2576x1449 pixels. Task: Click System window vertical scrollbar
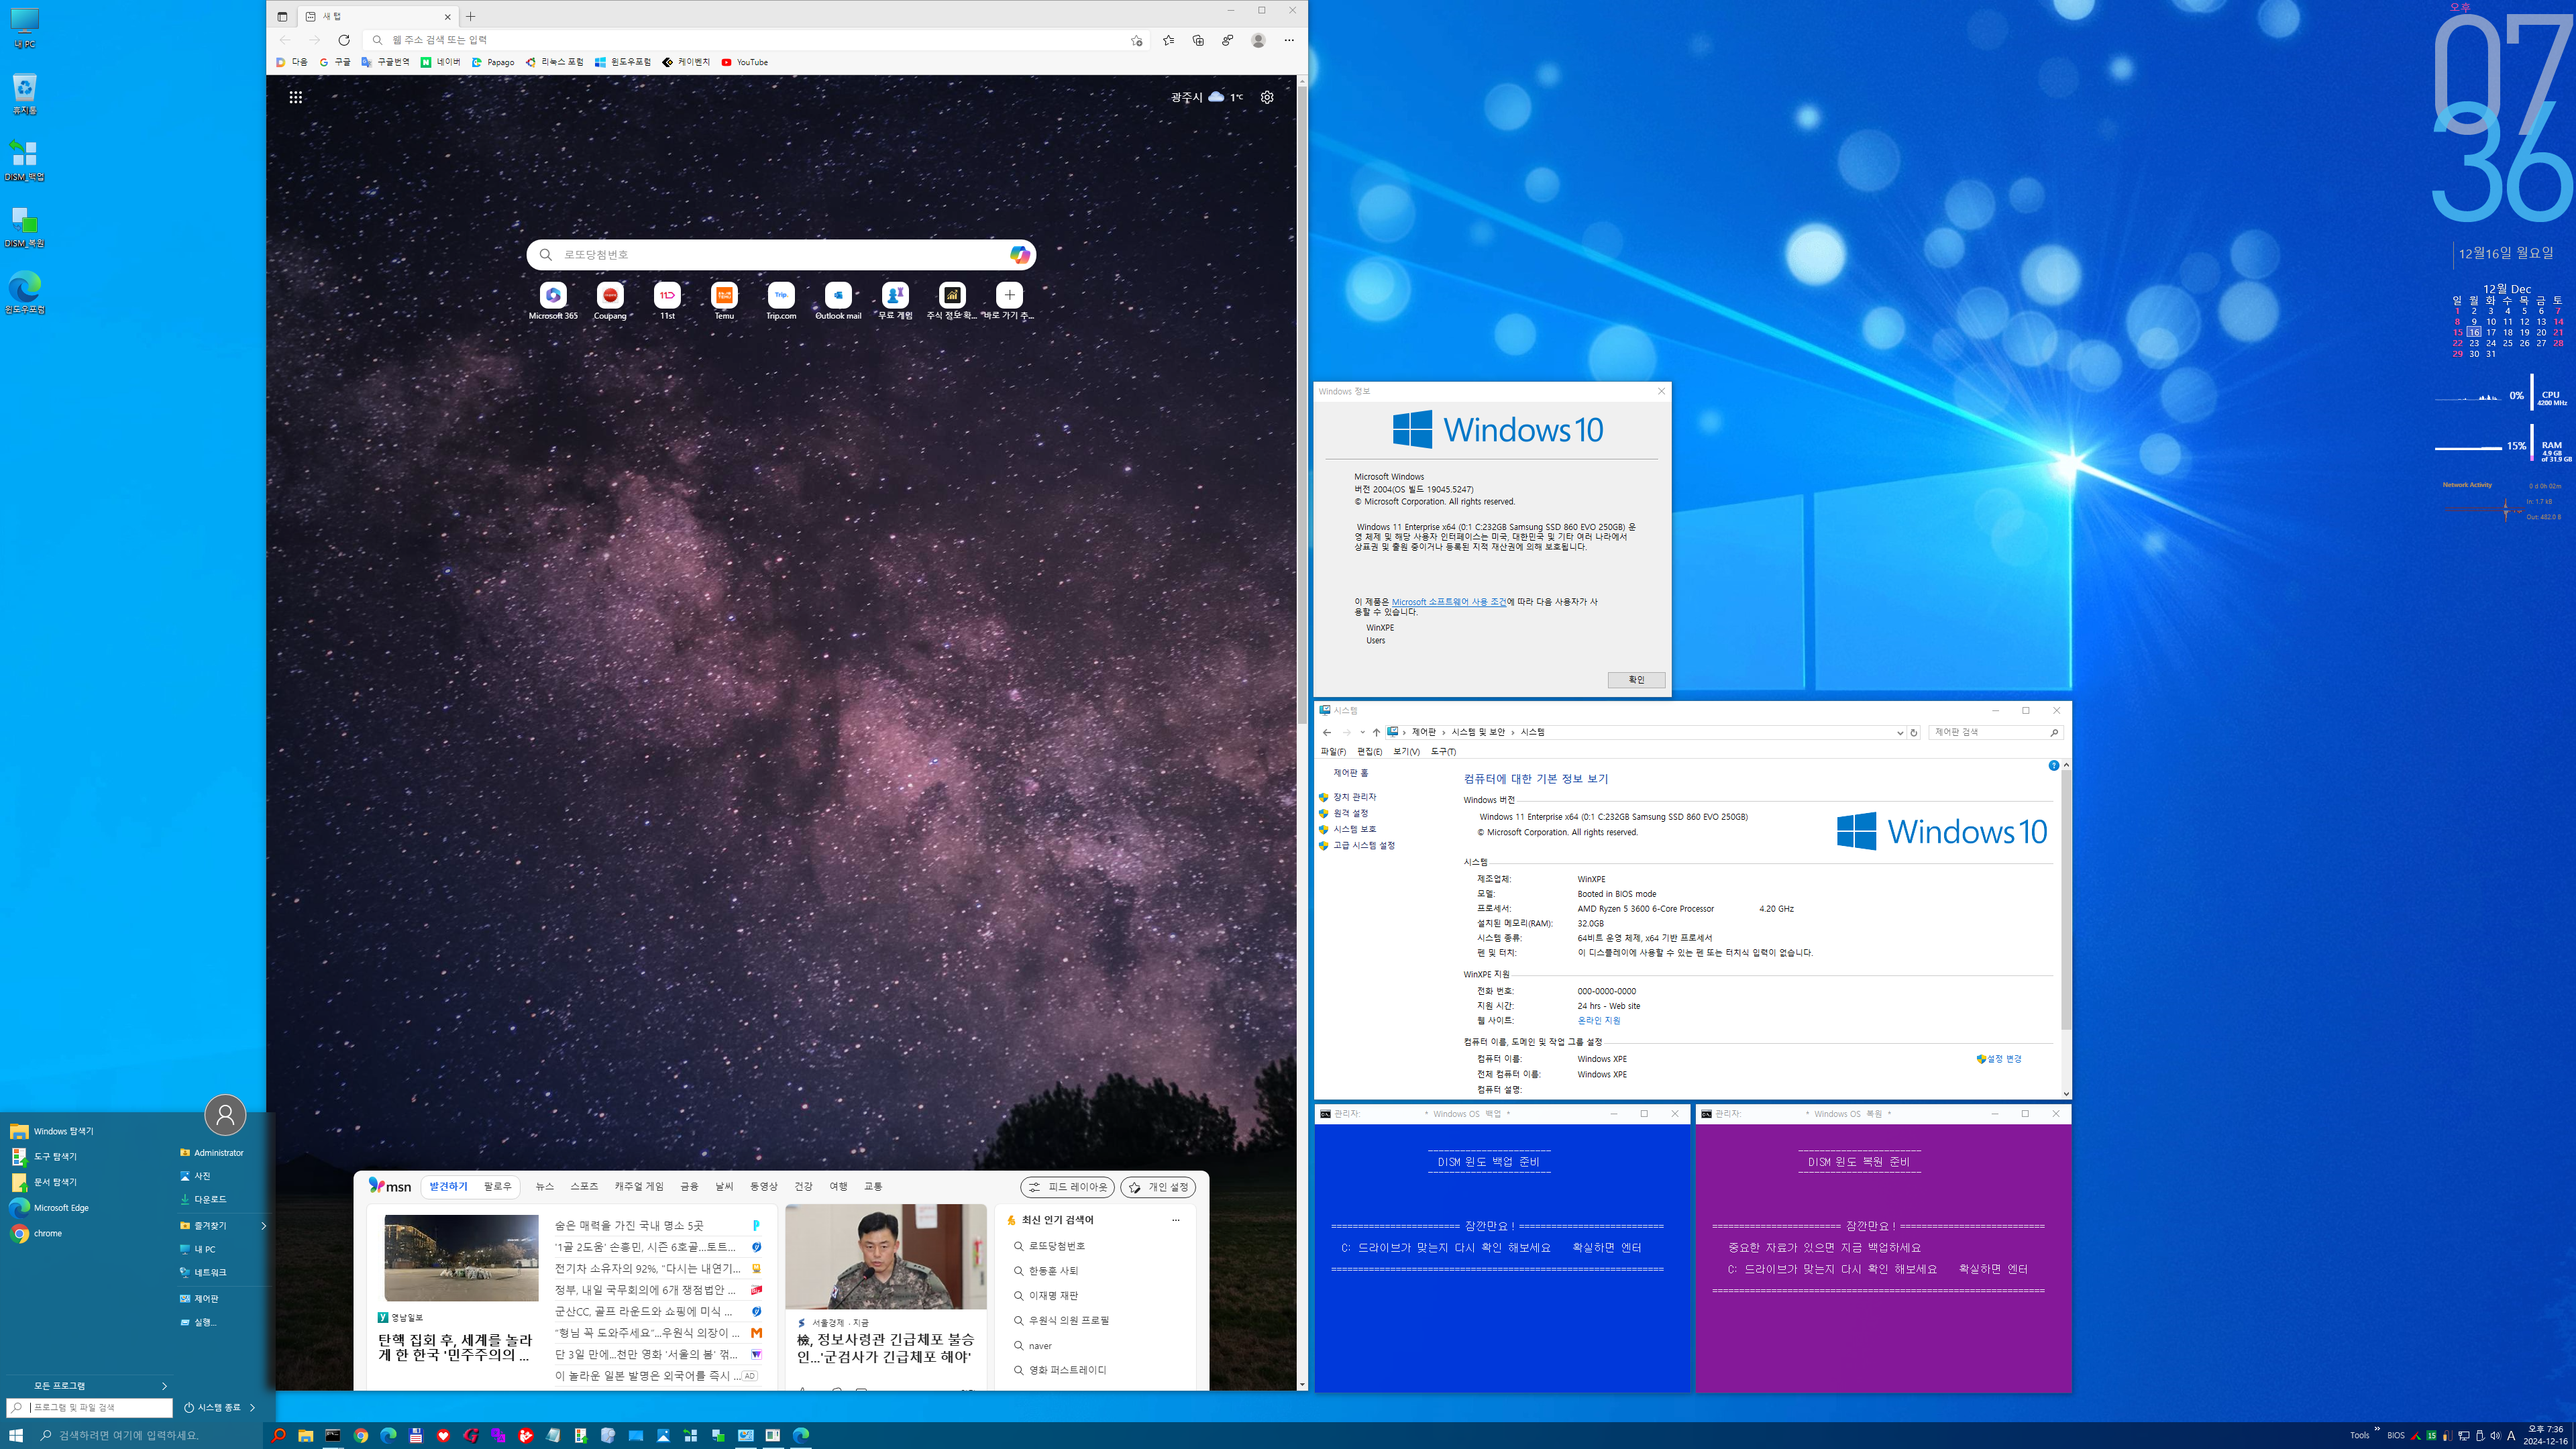(x=2066, y=900)
